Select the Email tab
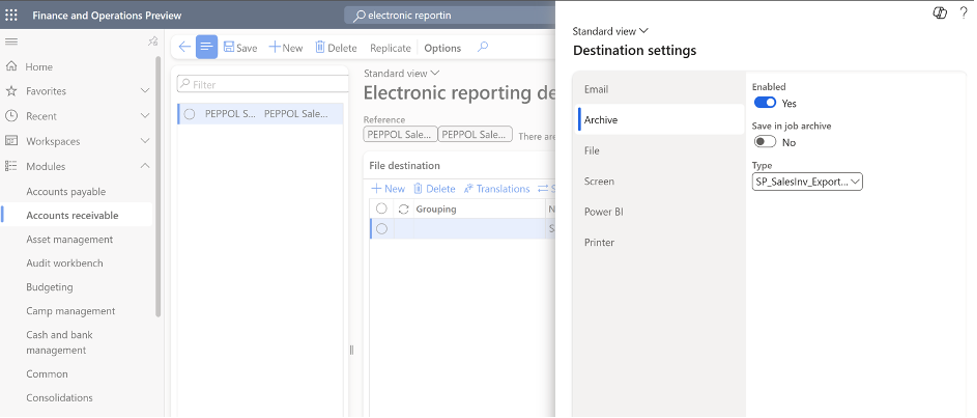Viewport: 977px width, 418px height. click(660, 89)
